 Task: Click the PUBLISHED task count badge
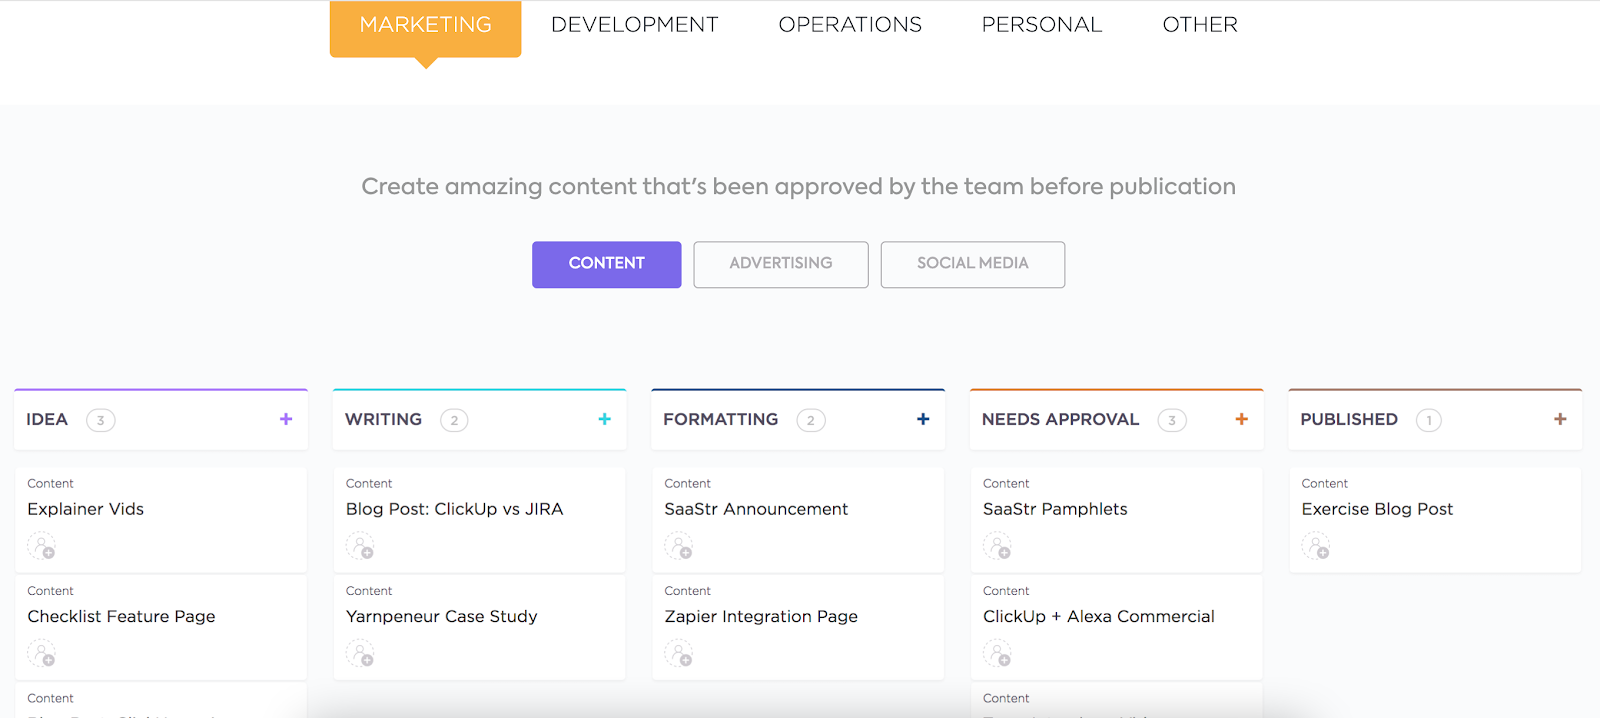coord(1429,420)
